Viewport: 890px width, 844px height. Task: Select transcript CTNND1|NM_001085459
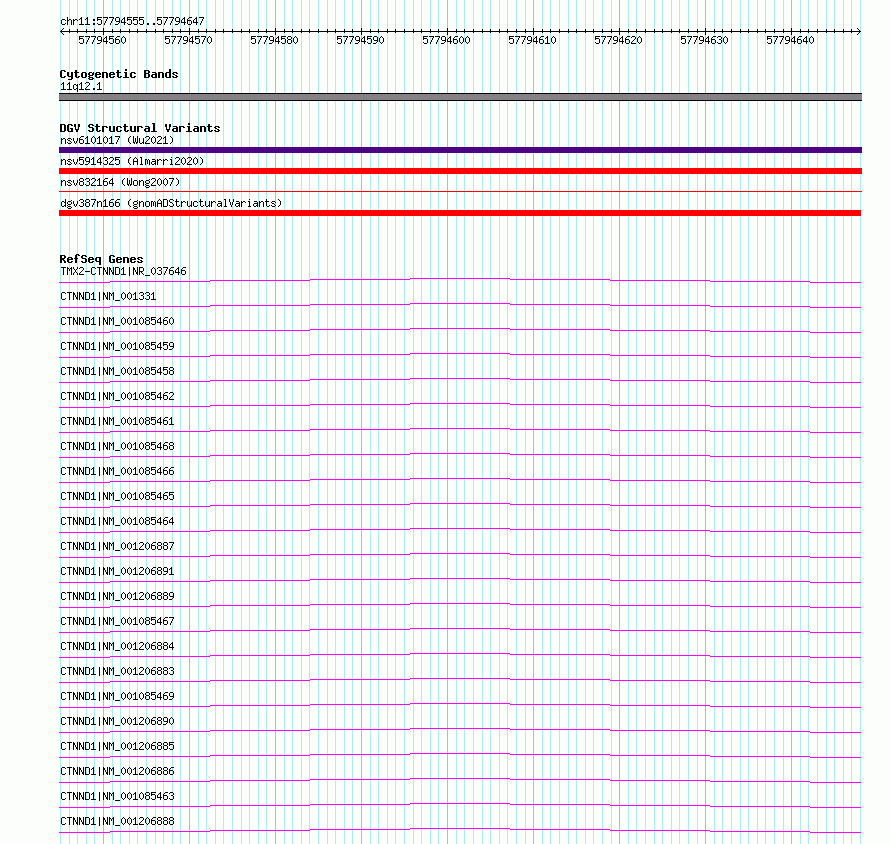(x=117, y=346)
